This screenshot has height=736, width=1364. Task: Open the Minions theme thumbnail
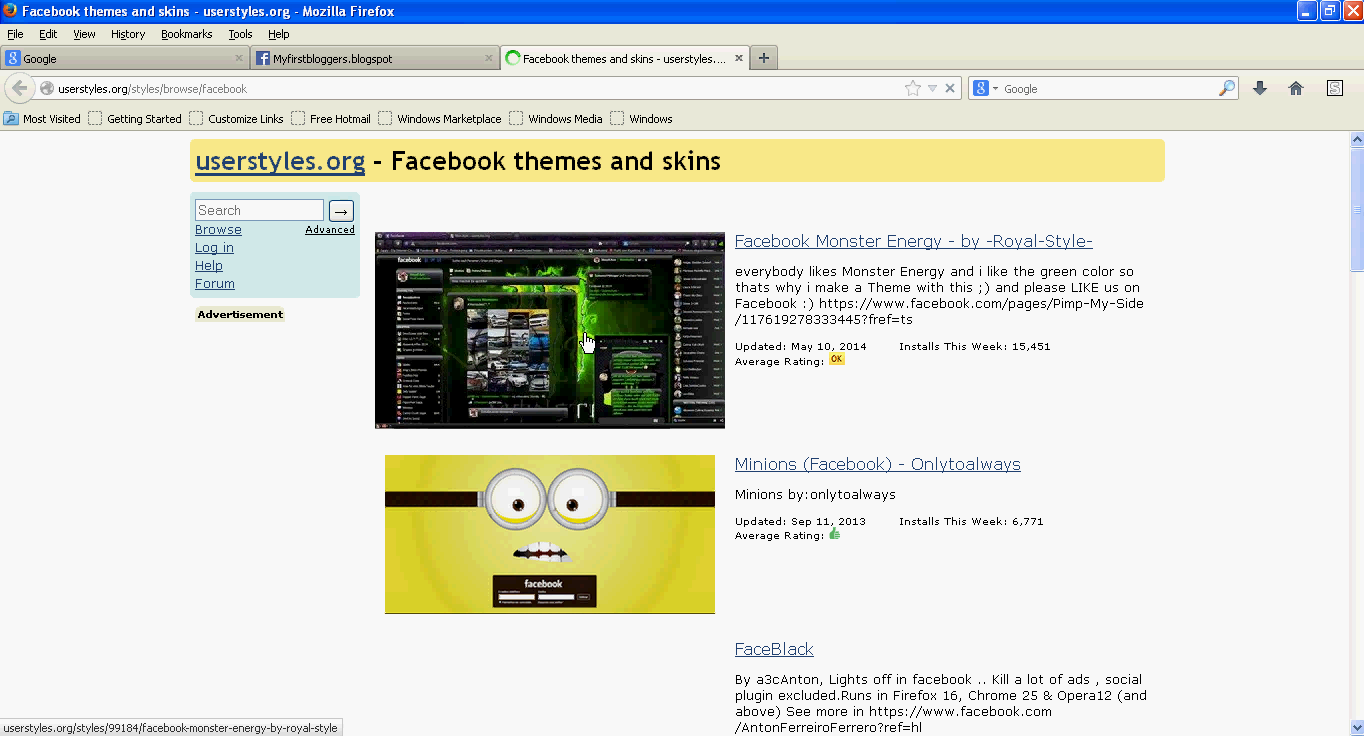[x=550, y=534]
